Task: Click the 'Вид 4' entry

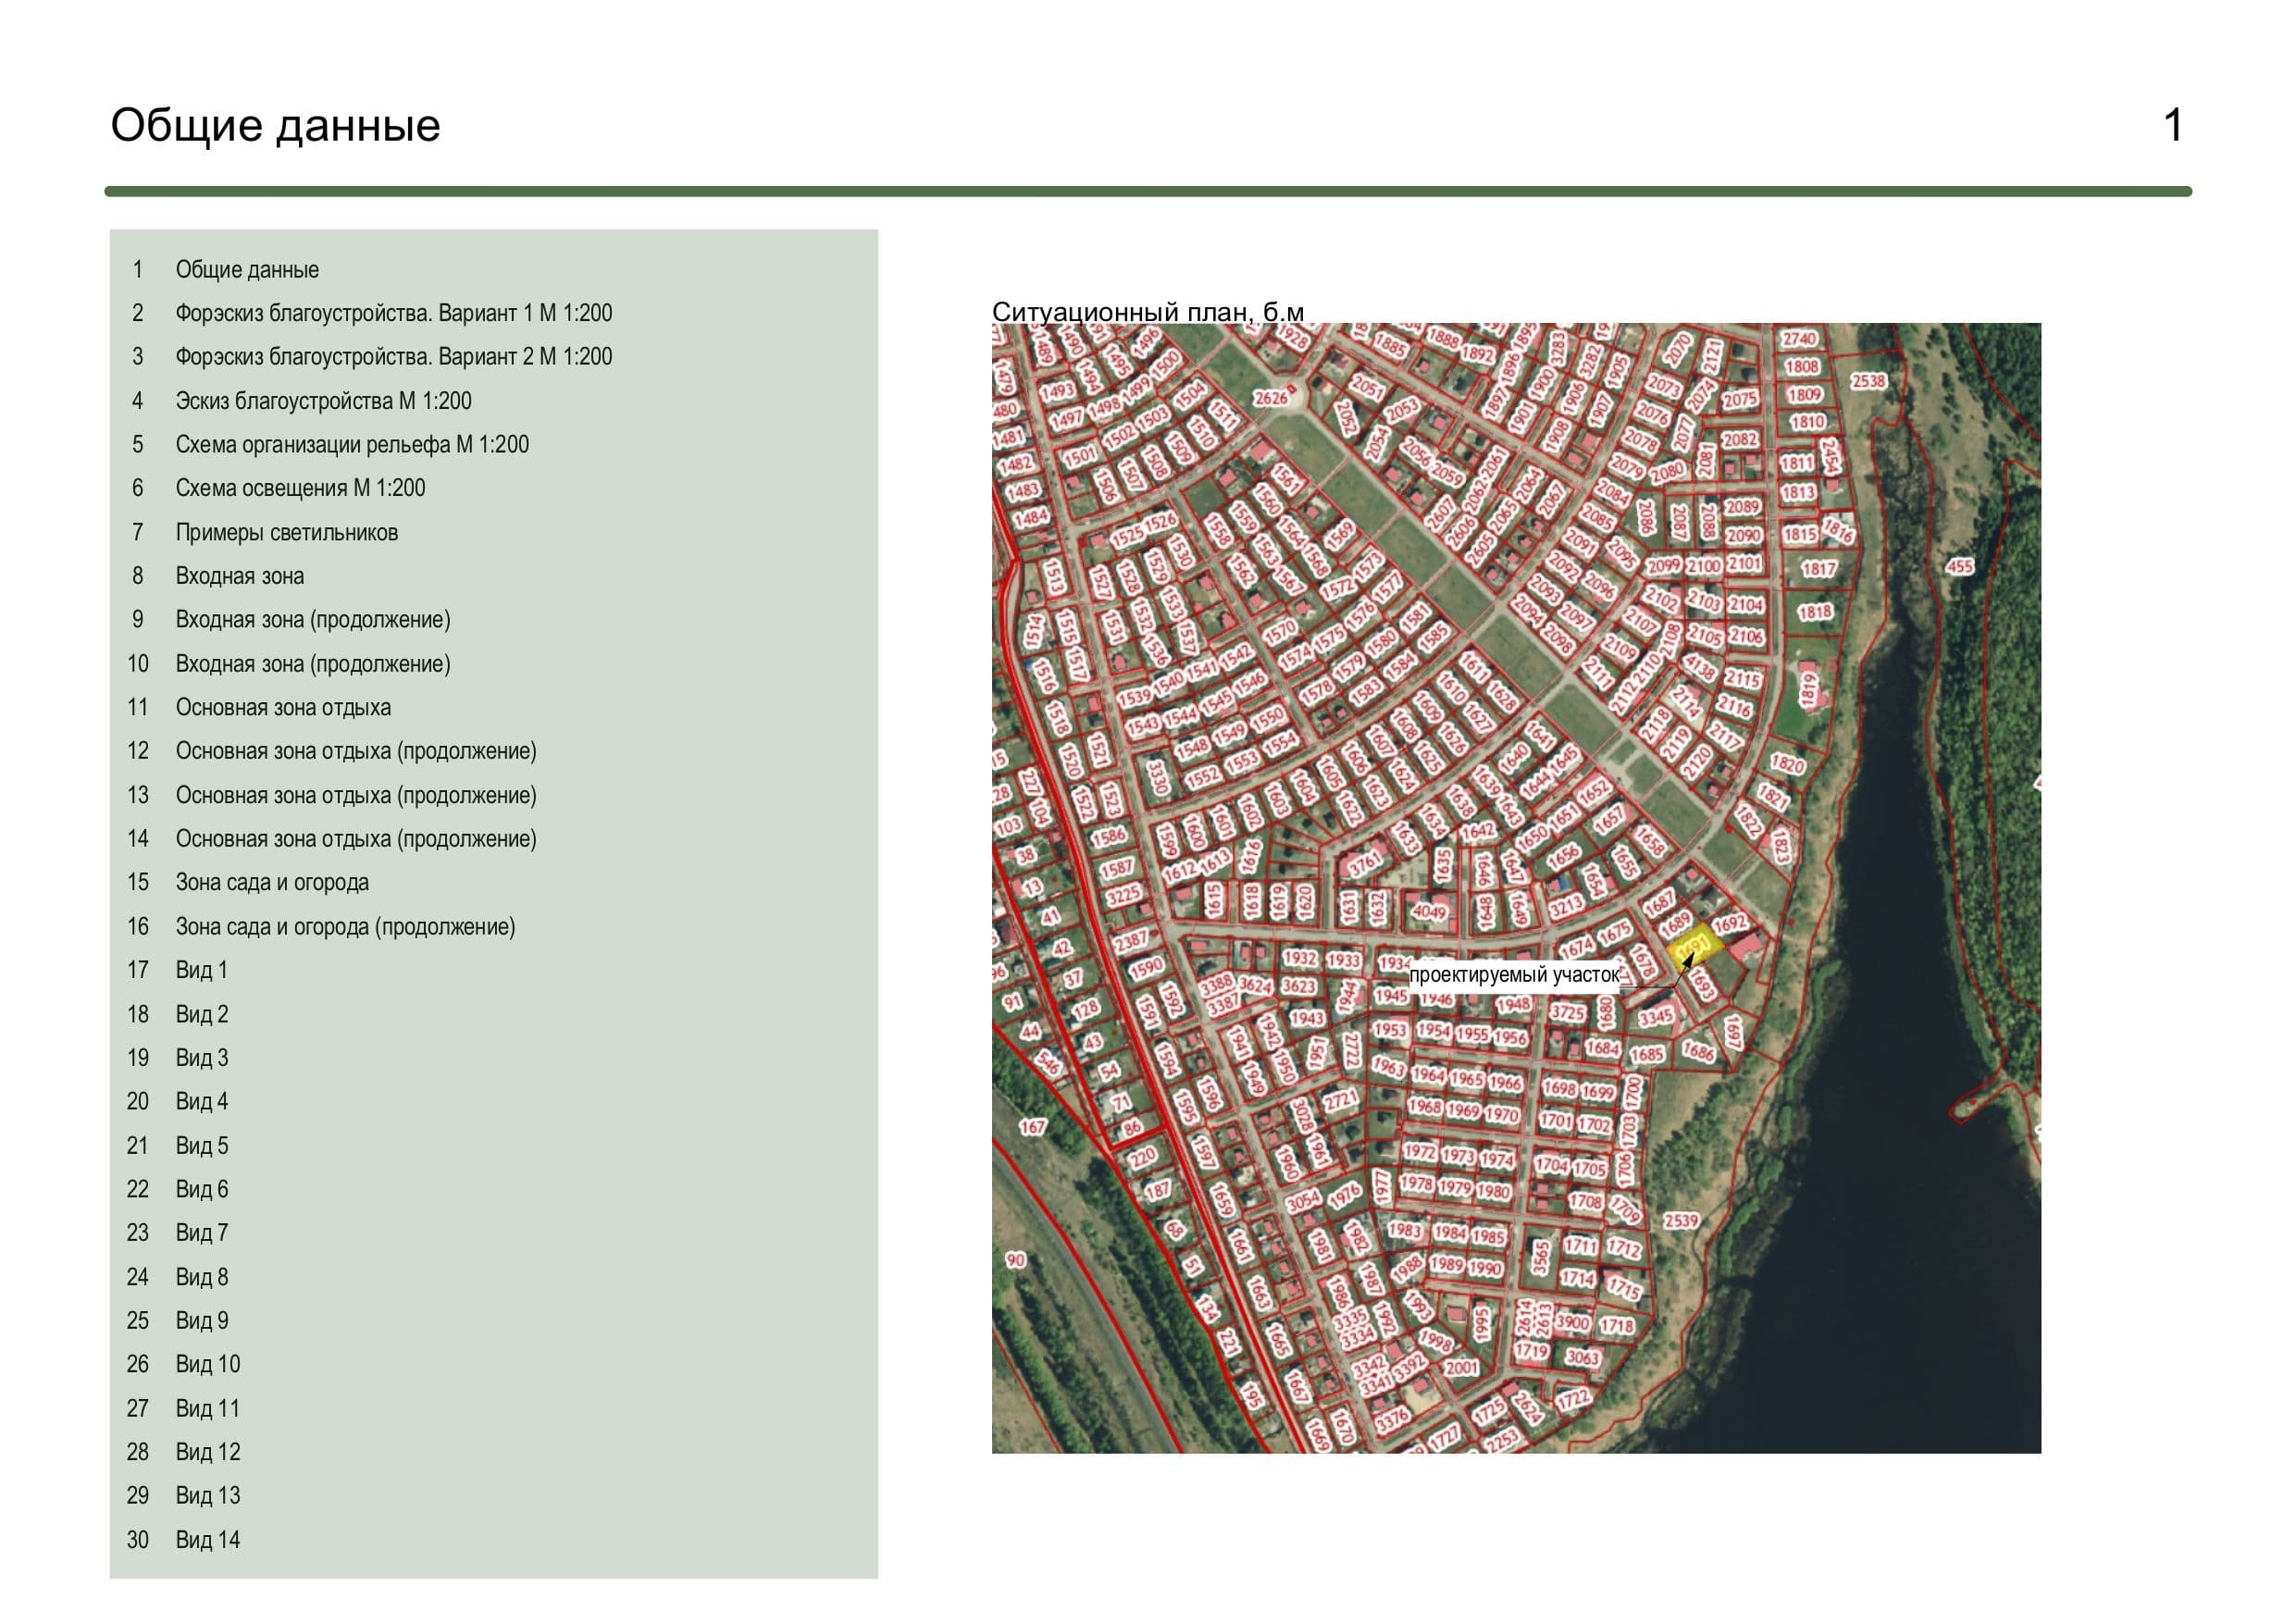Action: tap(202, 1102)
